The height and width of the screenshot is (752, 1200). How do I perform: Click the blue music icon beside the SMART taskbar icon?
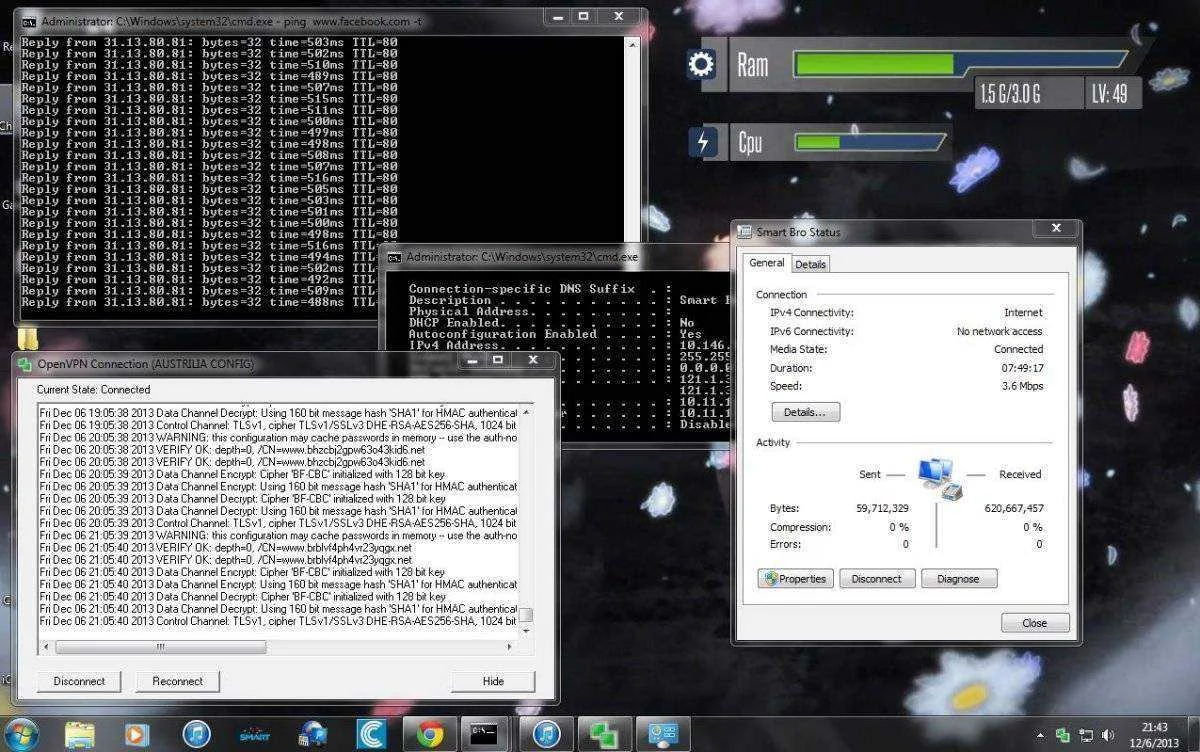tap(196, 735)
